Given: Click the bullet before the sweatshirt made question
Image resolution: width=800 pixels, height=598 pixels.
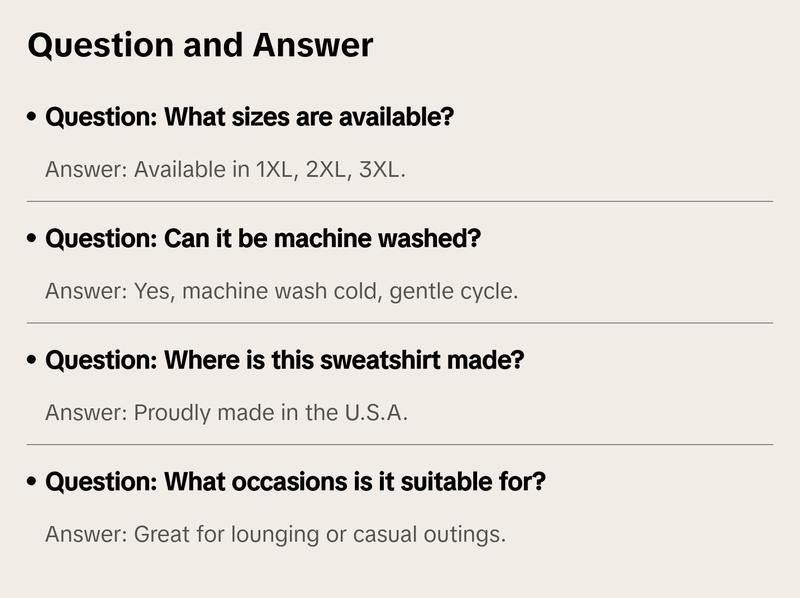Looking at the screenshot, I should click(33, 361).
